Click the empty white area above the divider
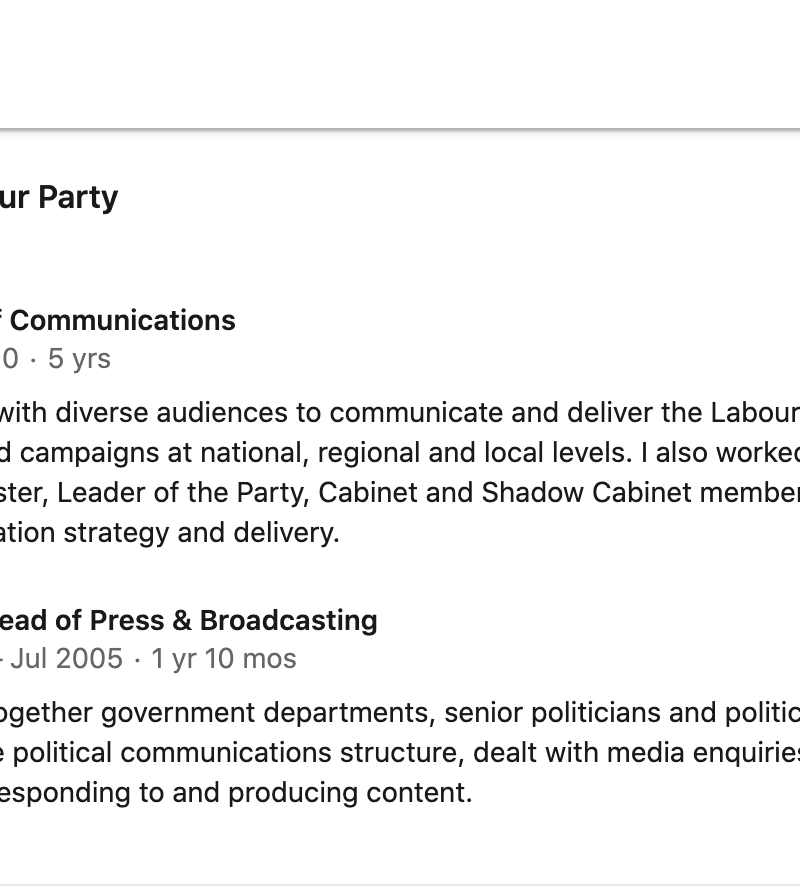This screenshot has width=800, height=886. (400, 60)
